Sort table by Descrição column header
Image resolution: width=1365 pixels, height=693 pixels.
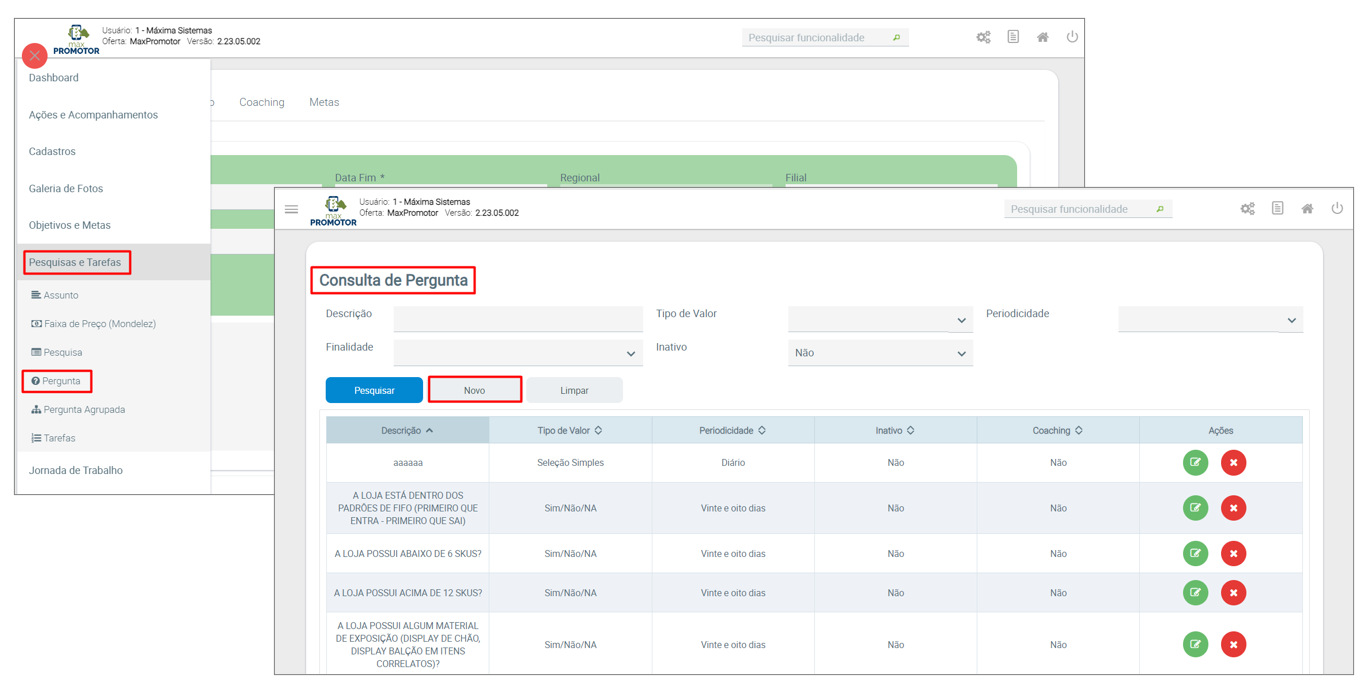point(407,431)
